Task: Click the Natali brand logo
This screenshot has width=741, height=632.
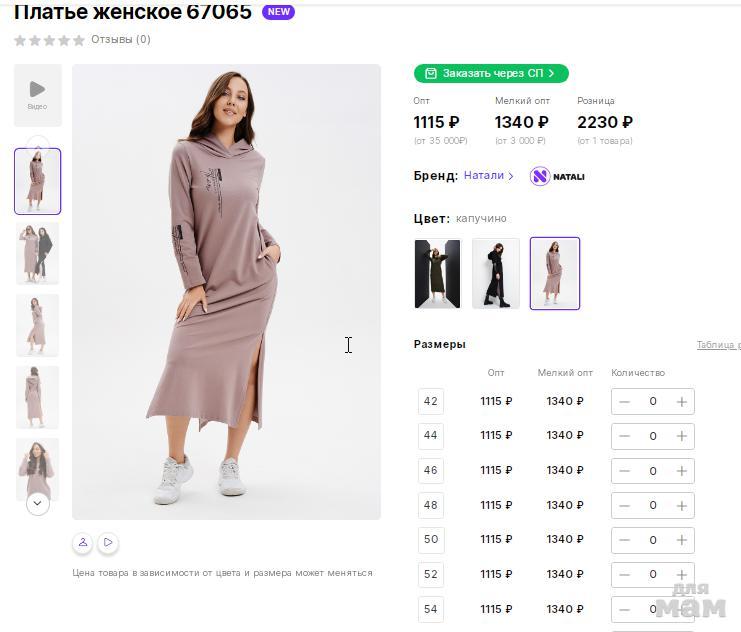Action: click(x=557, y=176)
